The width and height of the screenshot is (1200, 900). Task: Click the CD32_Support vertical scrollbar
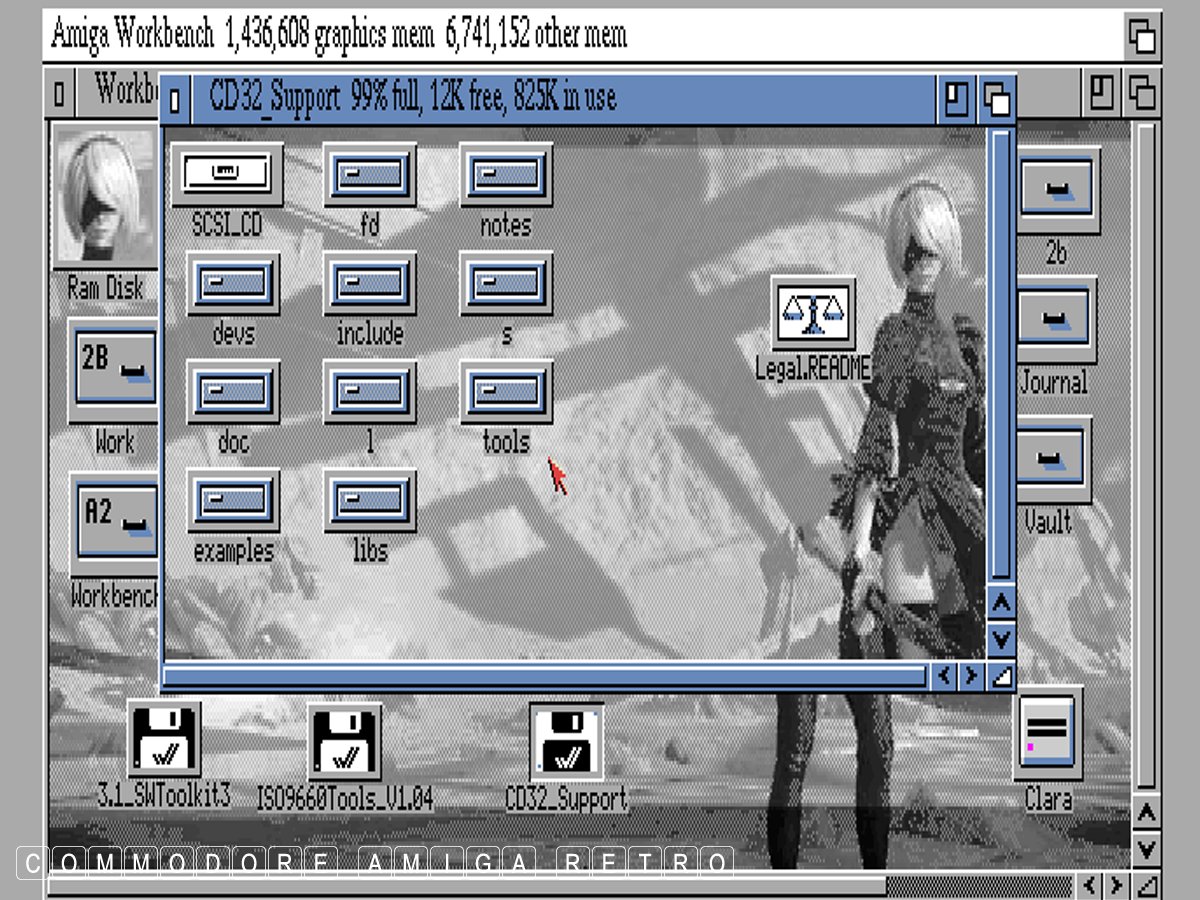tap(1001, 350)
